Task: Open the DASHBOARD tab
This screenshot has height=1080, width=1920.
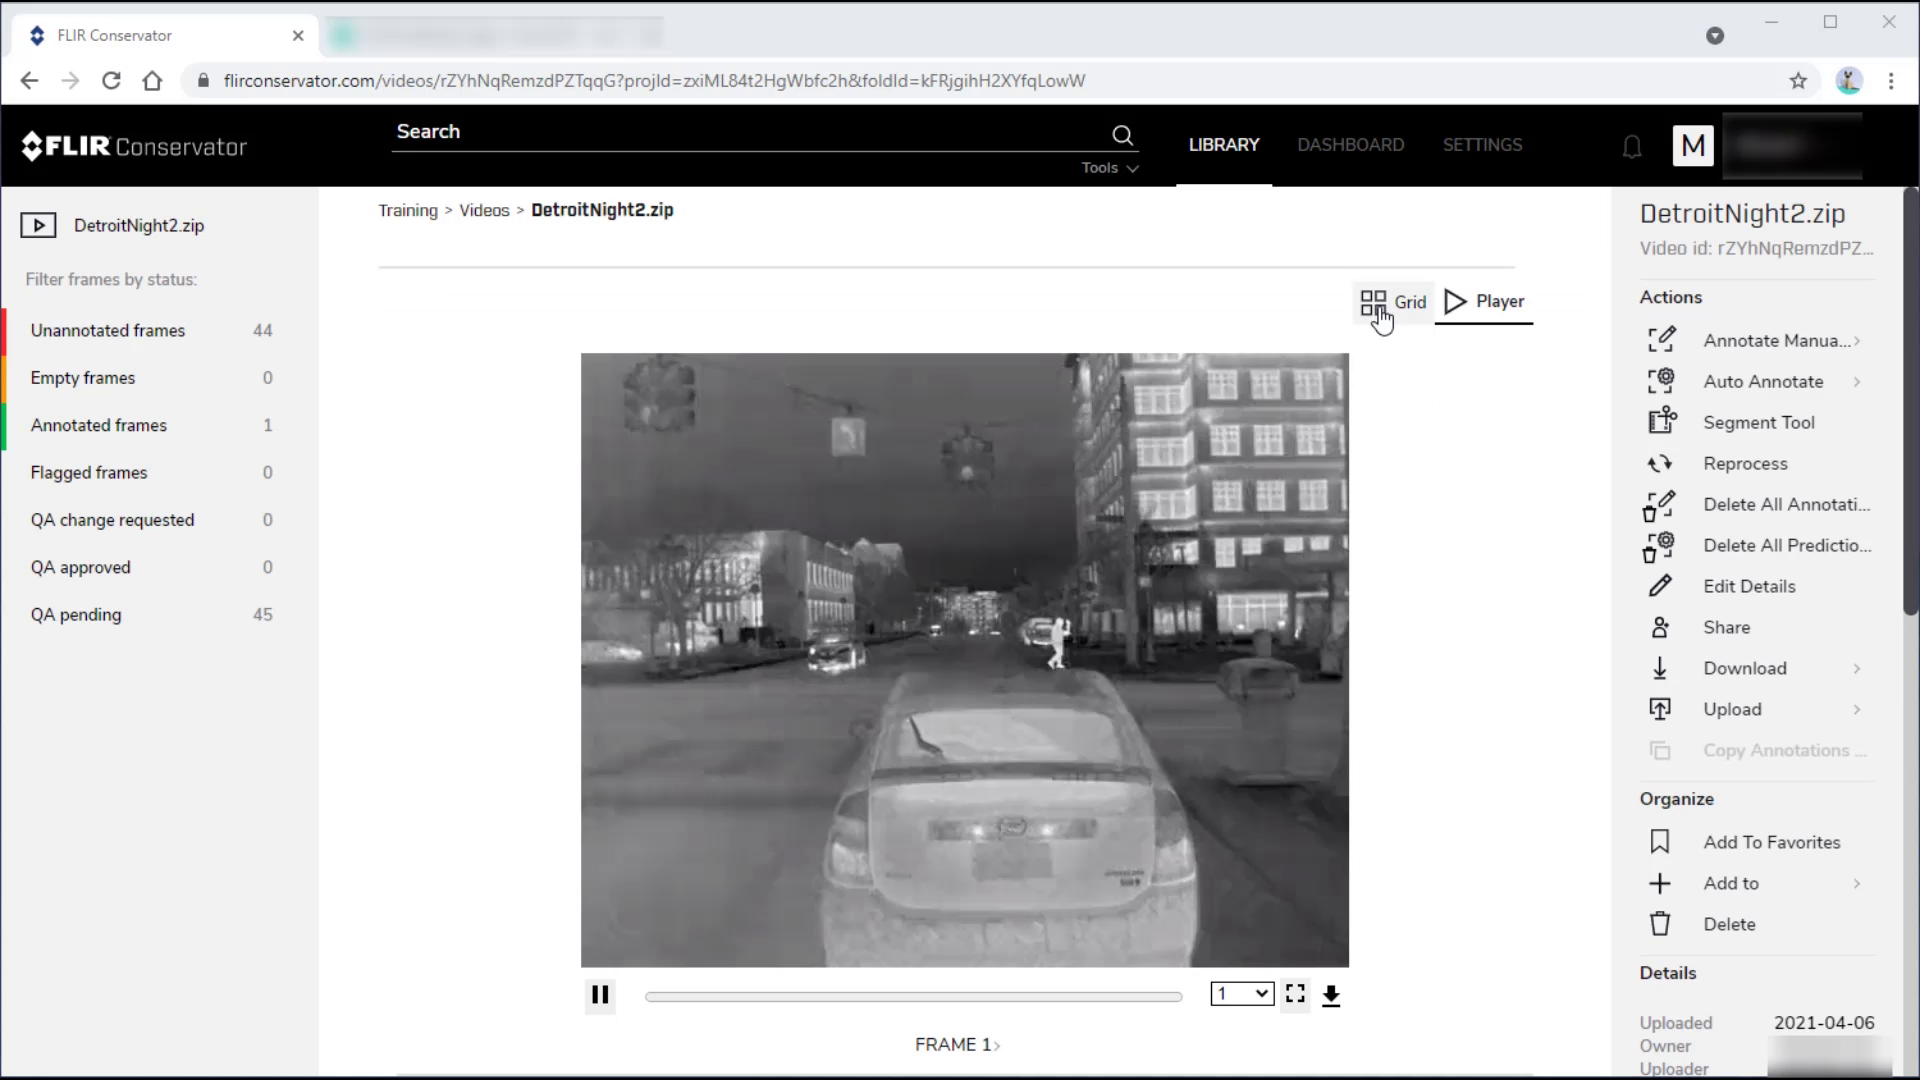Action: [1350, 144]
